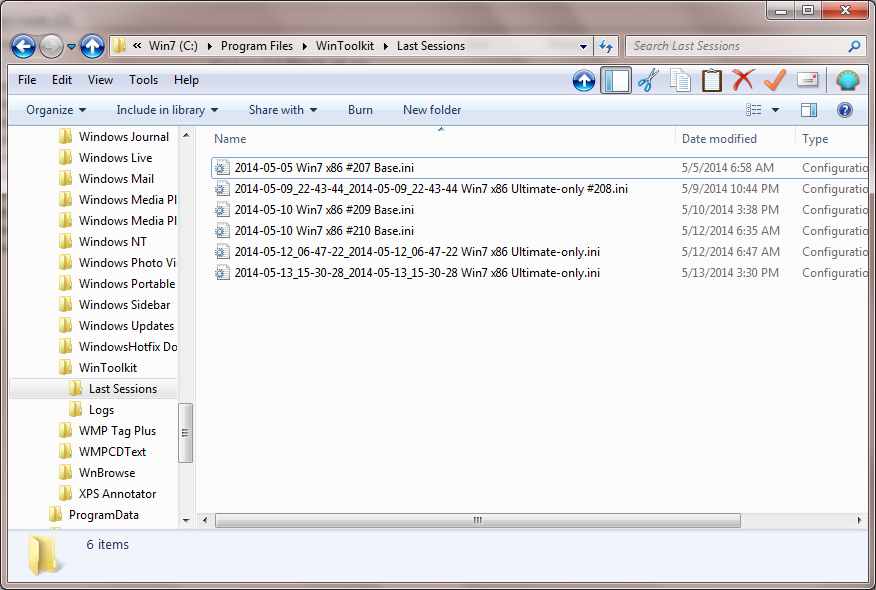The width and height of the screenshot is (876, 590).
Task: Click the icon of the #210 Base.ini file
Action: [222, 231]
